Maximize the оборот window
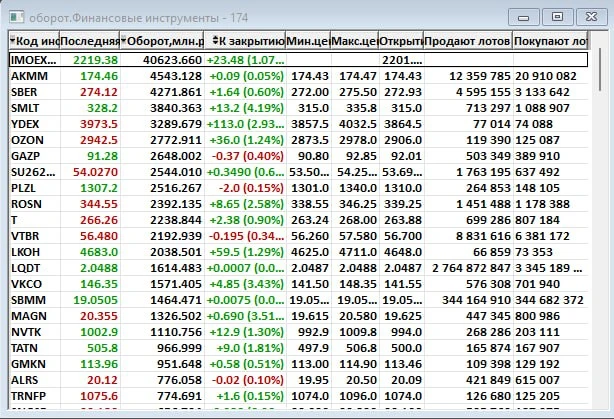Image resolution: width=614 pixels, height=419 pixels. click(557, 17)
